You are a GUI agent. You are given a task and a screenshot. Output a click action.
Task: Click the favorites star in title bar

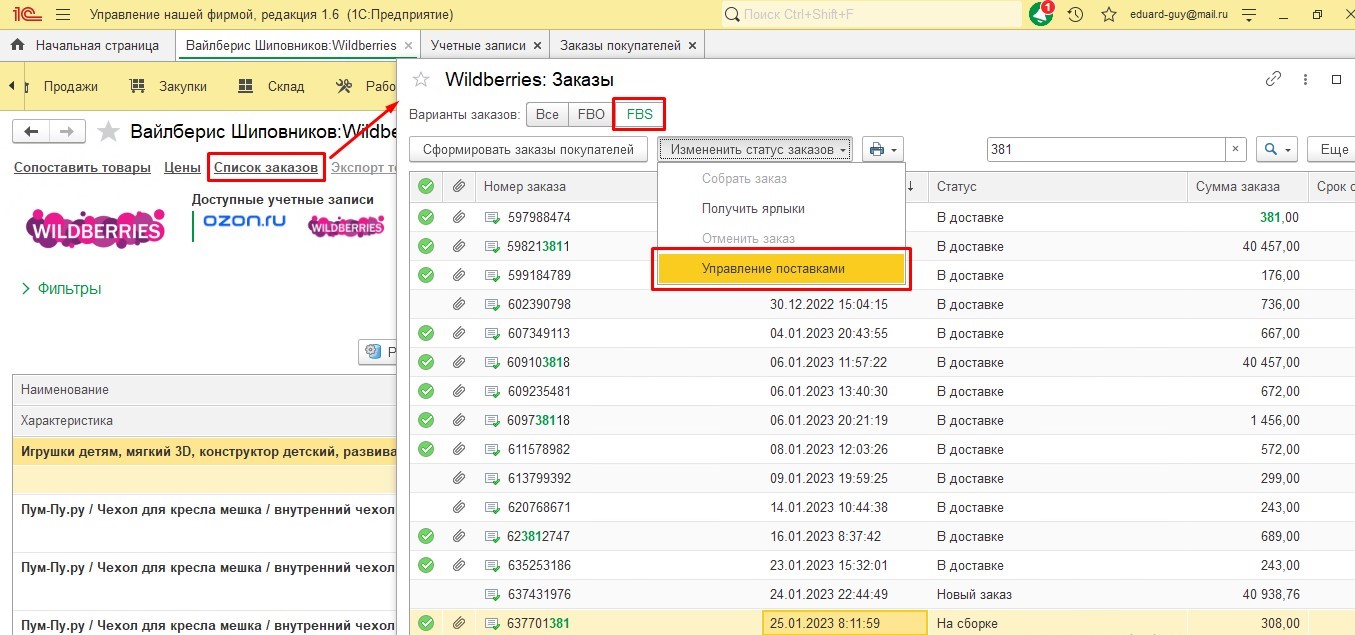(1108, 15)
